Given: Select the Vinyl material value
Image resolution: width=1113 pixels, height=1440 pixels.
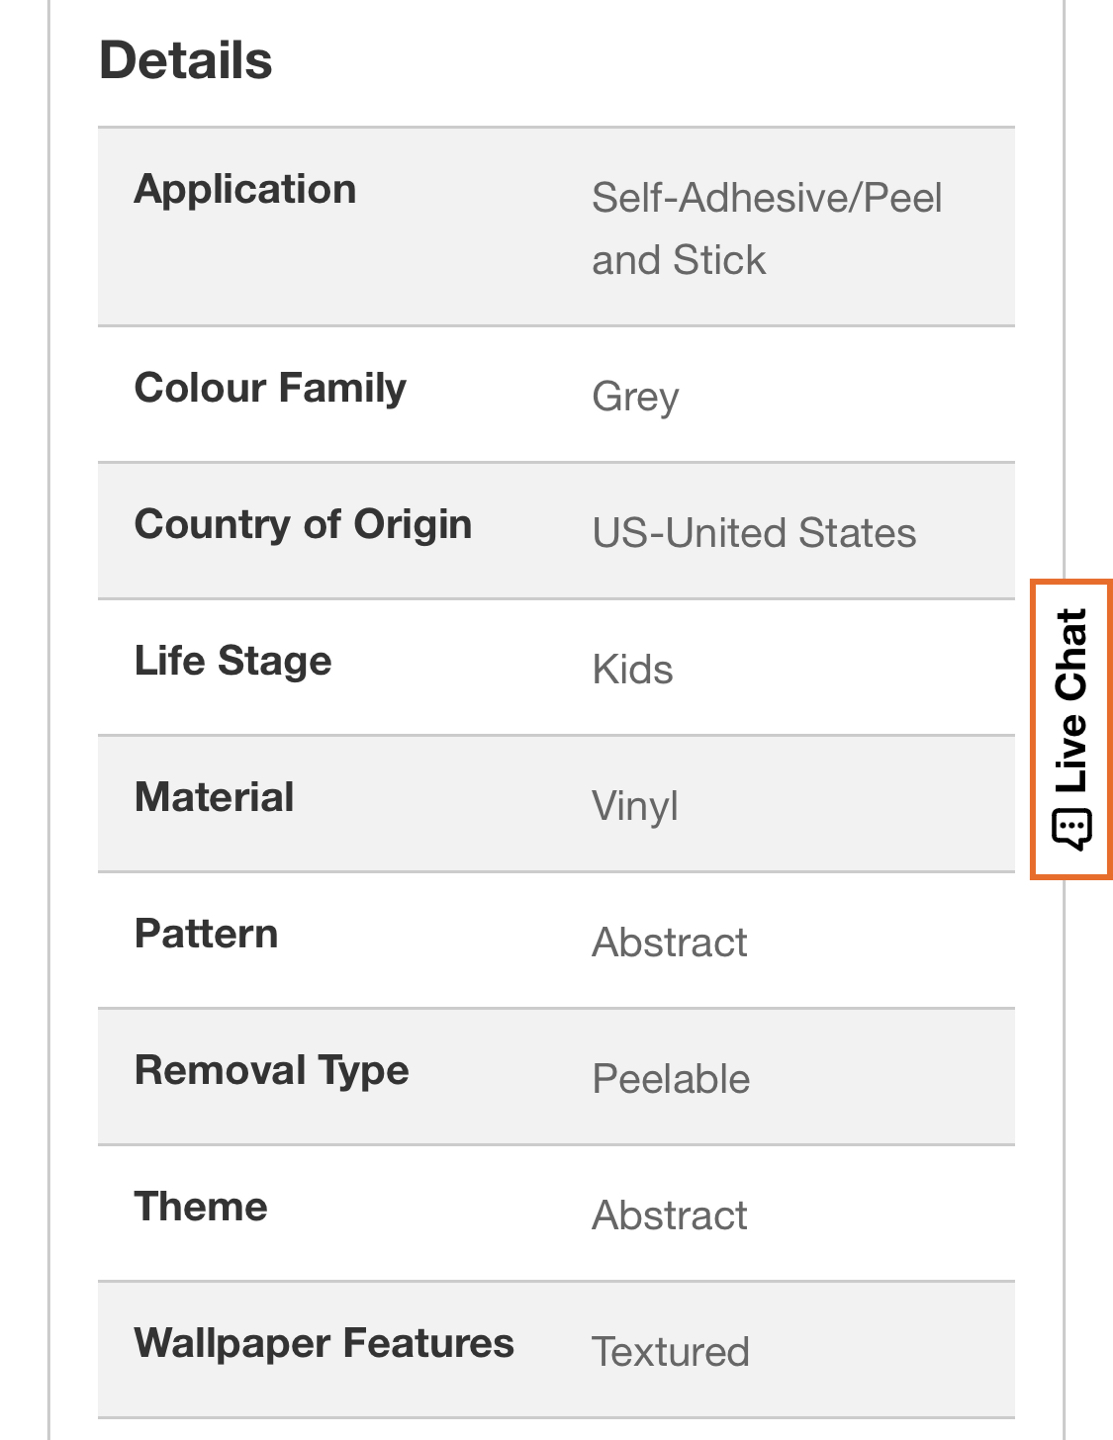Looking at the screenshot, I should click(635, 806).
